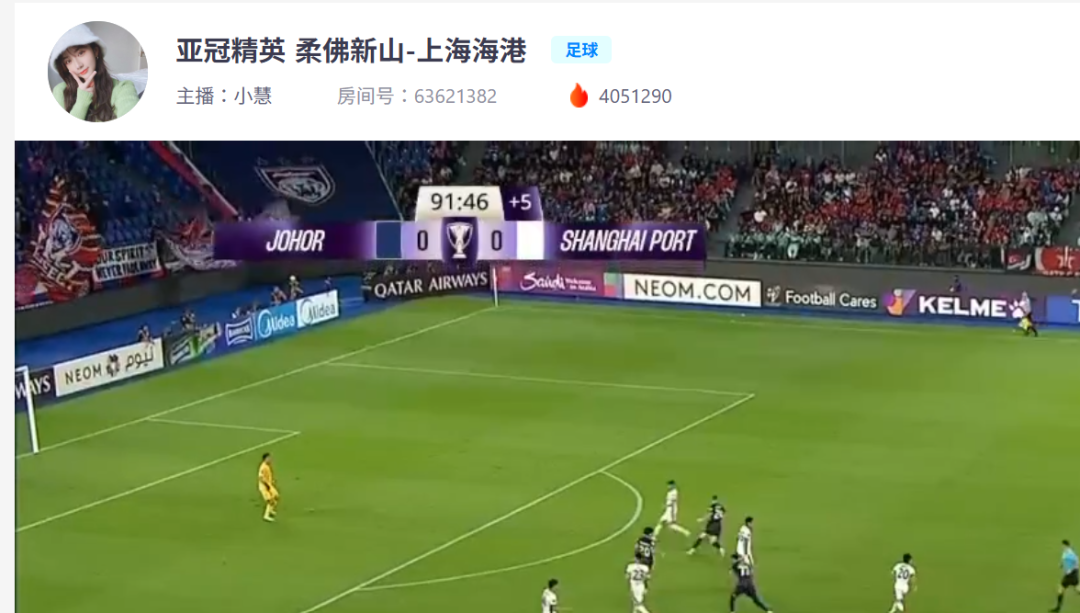Image resolution: width=1080 pixels, height=613 pixels.
Task: Click the goalkeeper in the yellow kit
Action: 267,487
